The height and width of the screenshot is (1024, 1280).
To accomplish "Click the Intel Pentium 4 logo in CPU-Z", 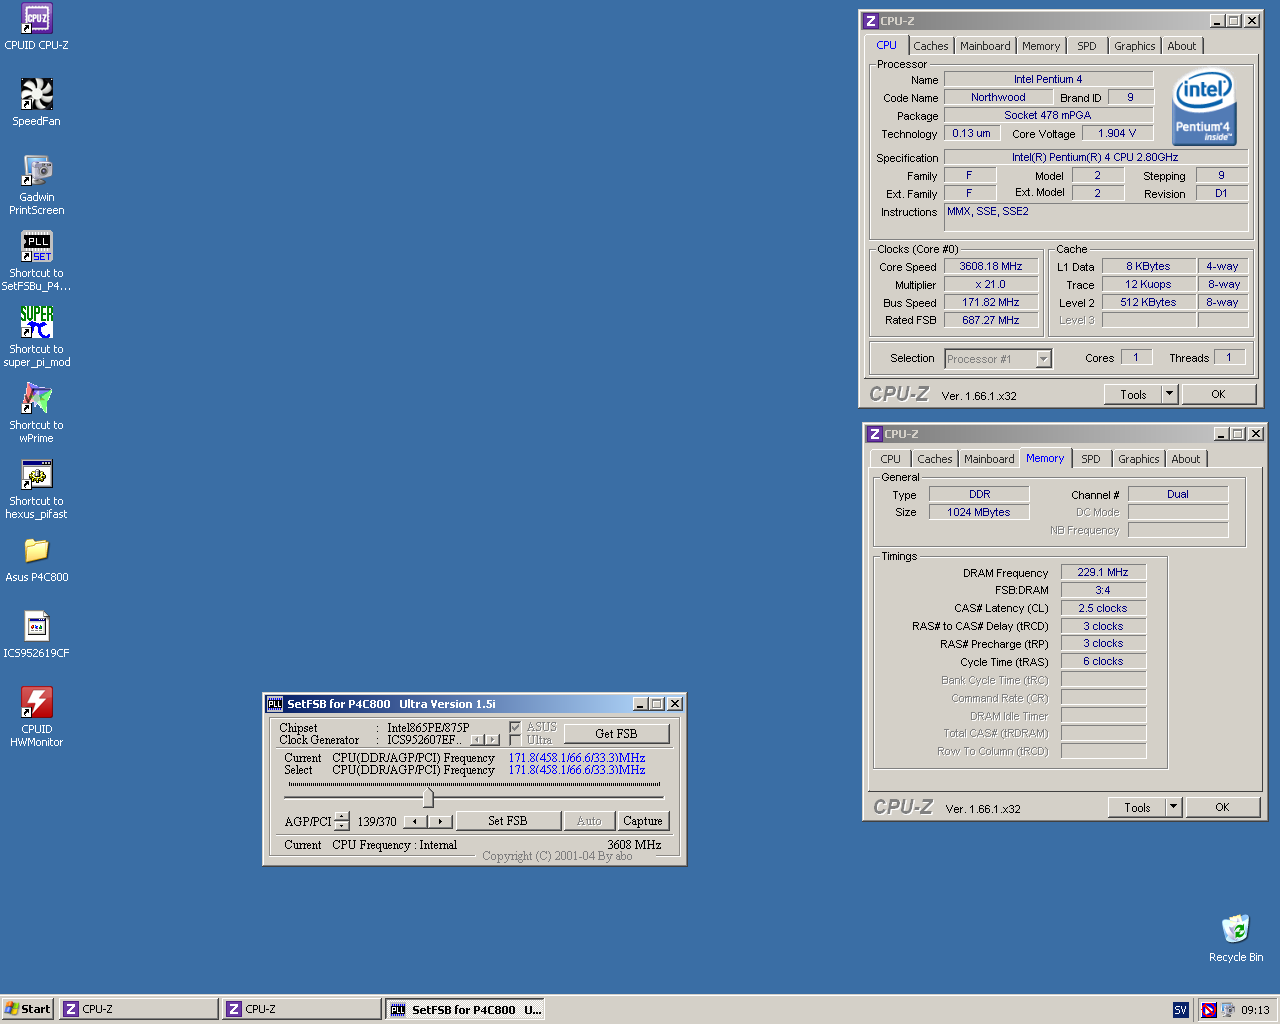I will [x=1204, y=107].
